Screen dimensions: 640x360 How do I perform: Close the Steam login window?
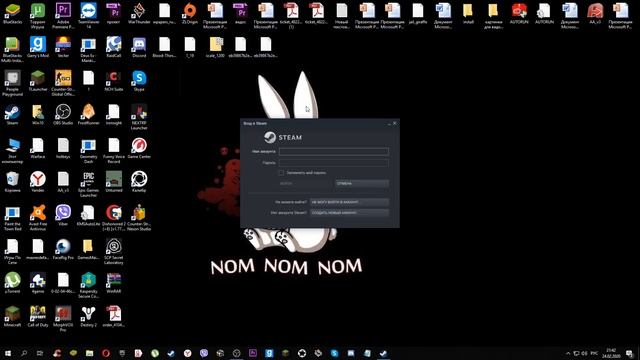pos(395,123)
